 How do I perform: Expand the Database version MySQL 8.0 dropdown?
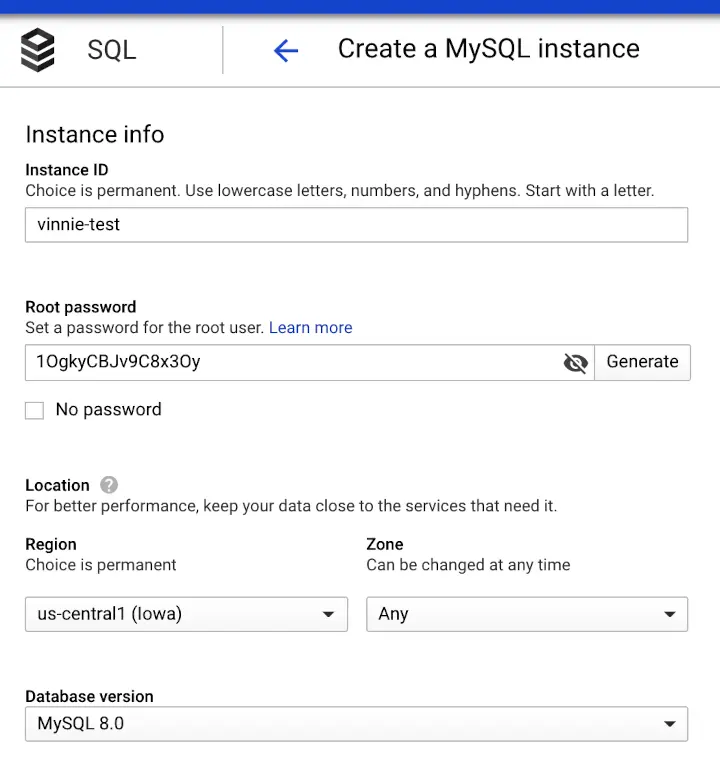356,723
